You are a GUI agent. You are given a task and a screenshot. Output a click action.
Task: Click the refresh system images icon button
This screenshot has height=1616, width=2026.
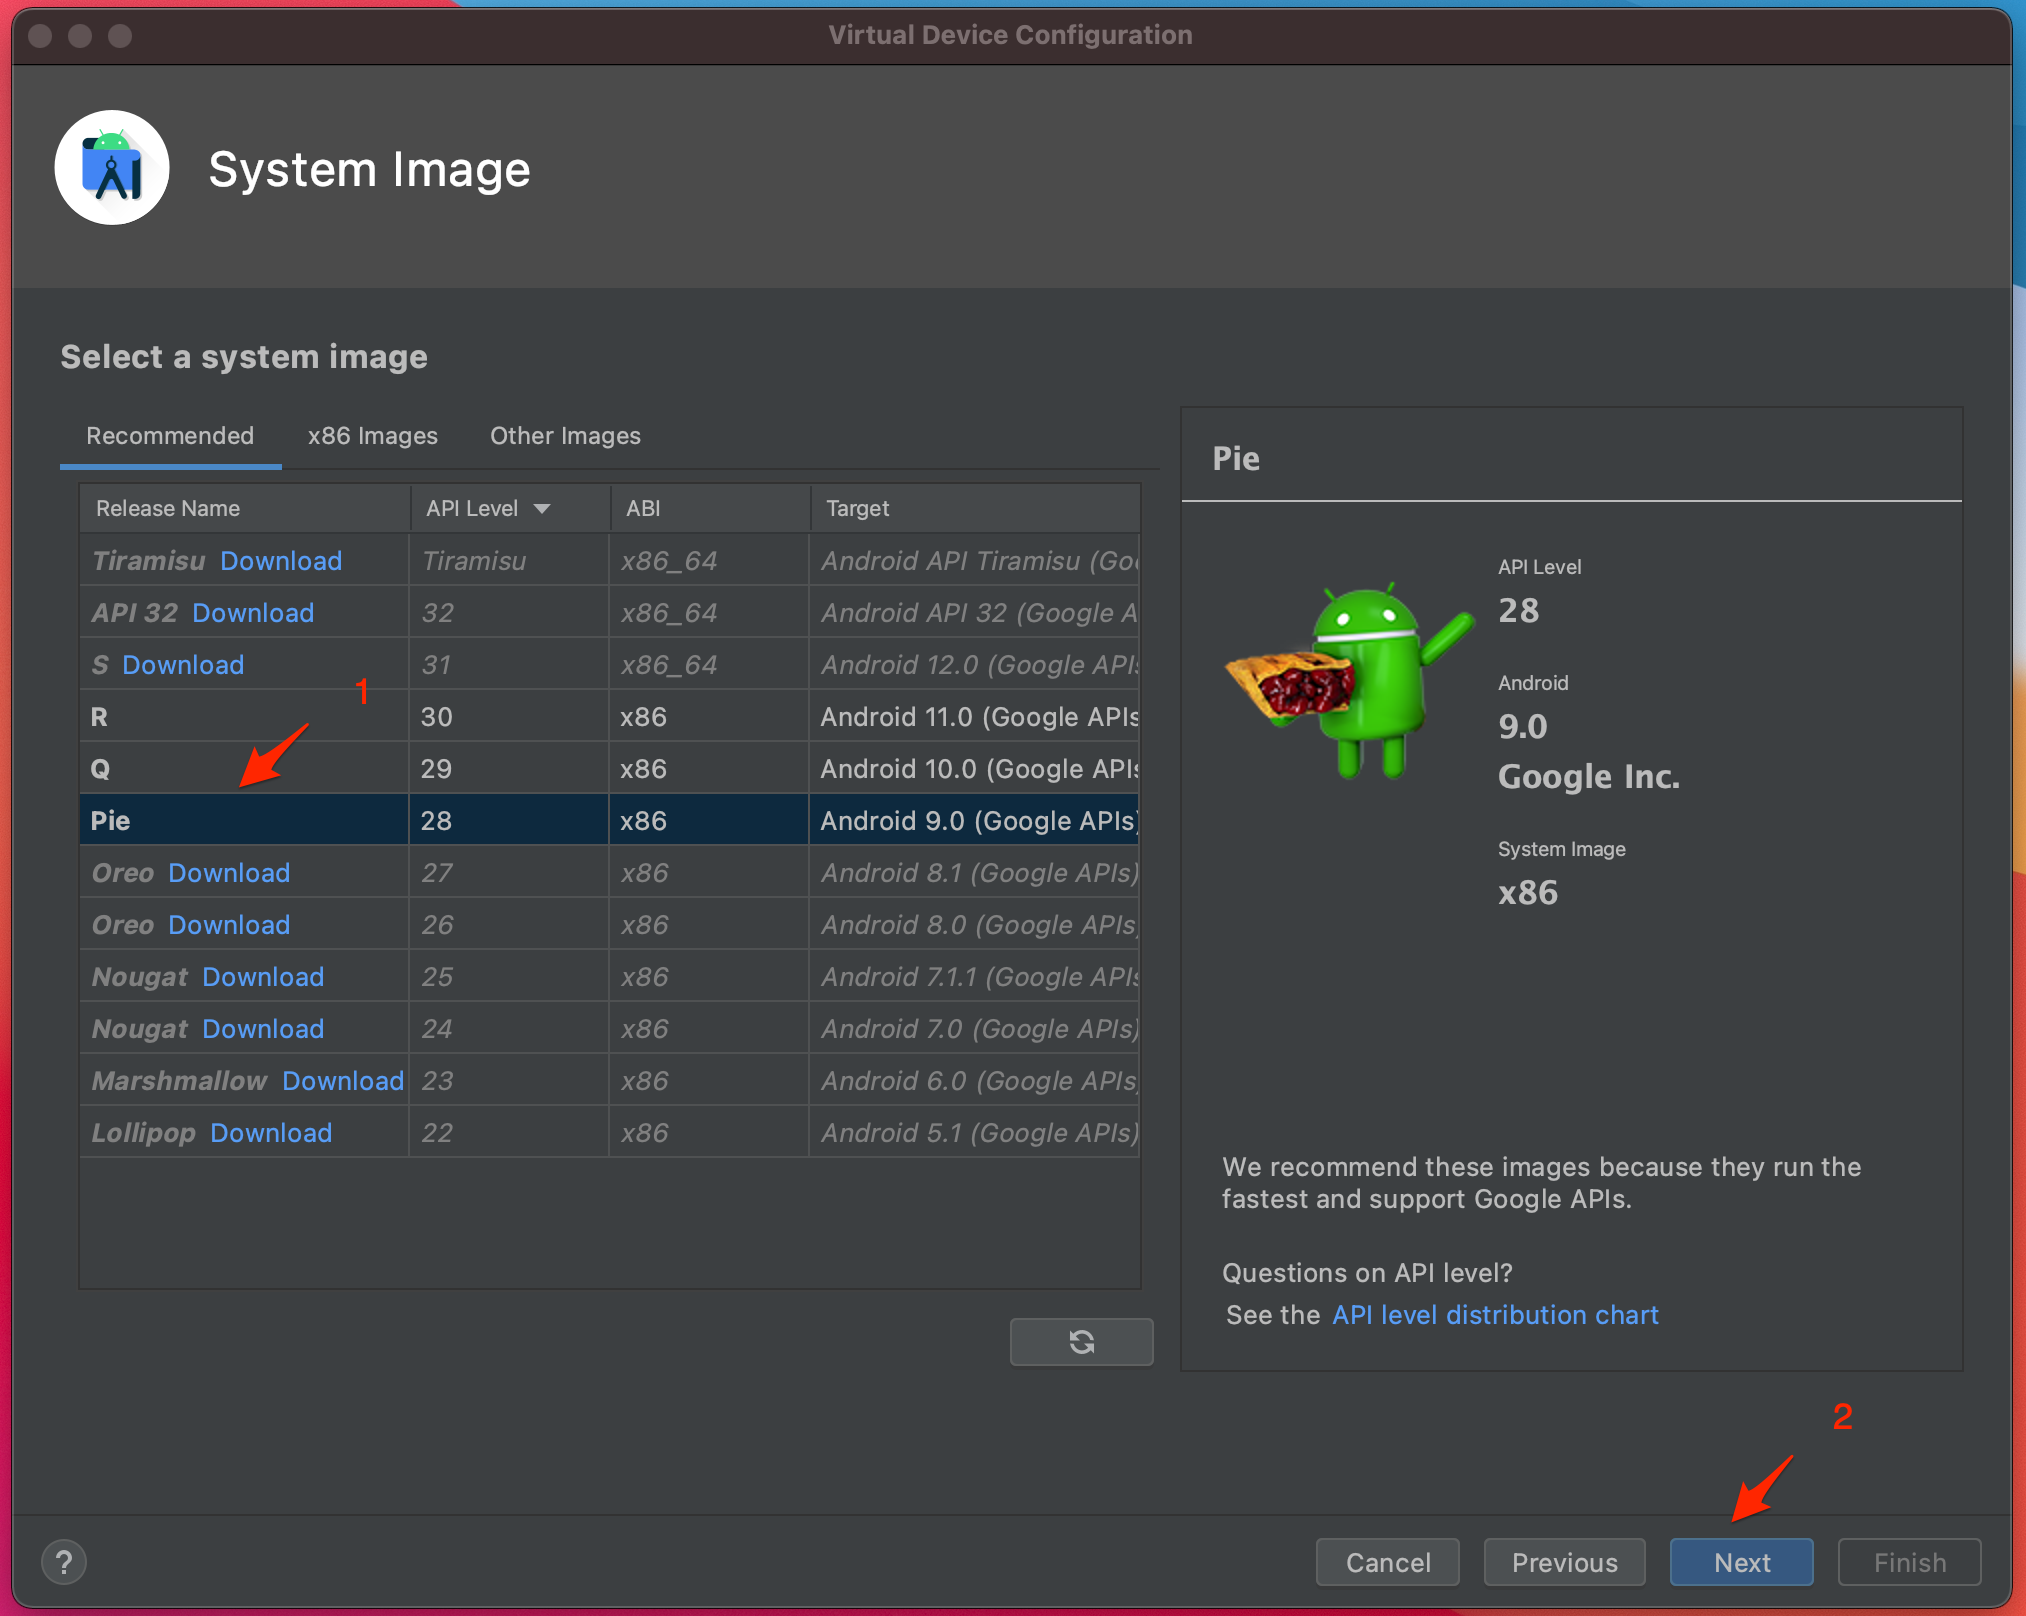click(x=1081, y=1342)
